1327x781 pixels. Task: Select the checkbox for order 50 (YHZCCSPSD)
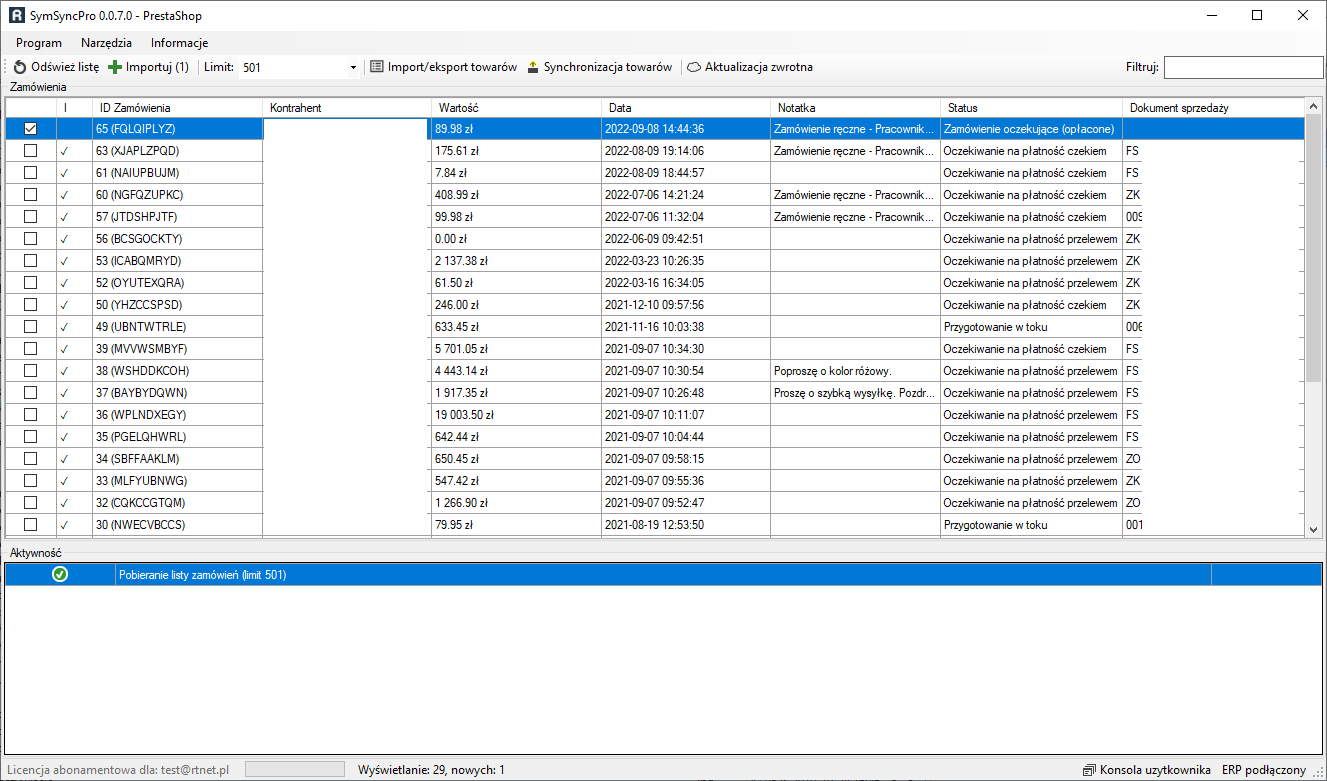point(31,305)
